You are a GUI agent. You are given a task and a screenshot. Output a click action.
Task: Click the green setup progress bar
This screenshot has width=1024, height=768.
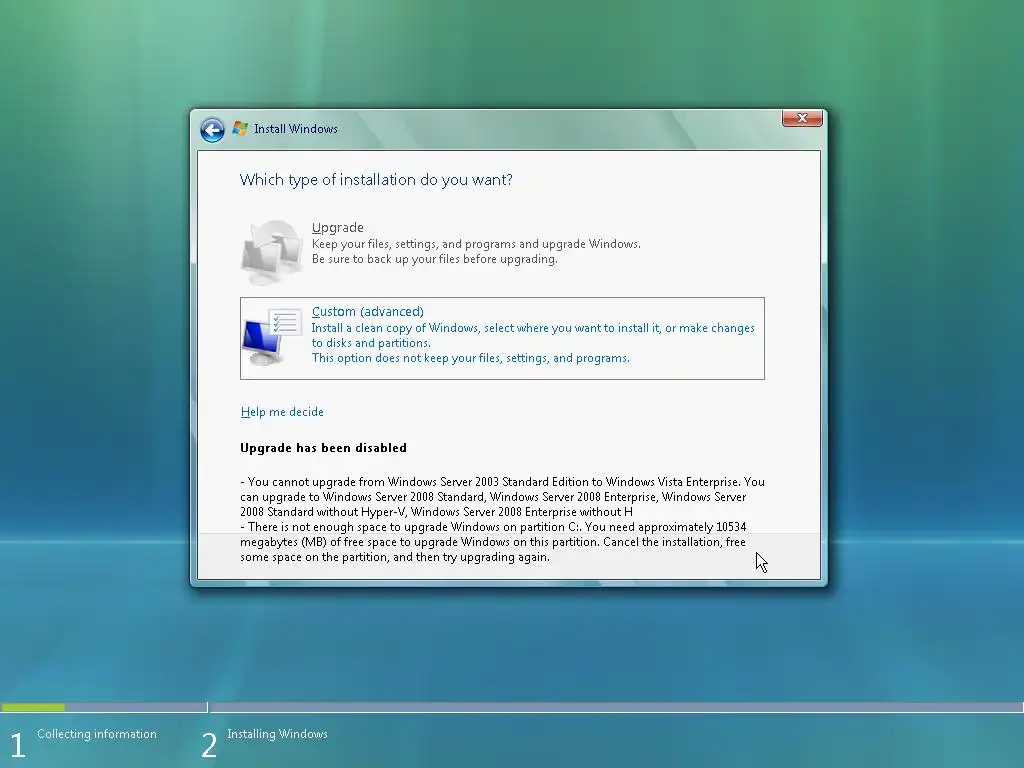click(33, 707)
